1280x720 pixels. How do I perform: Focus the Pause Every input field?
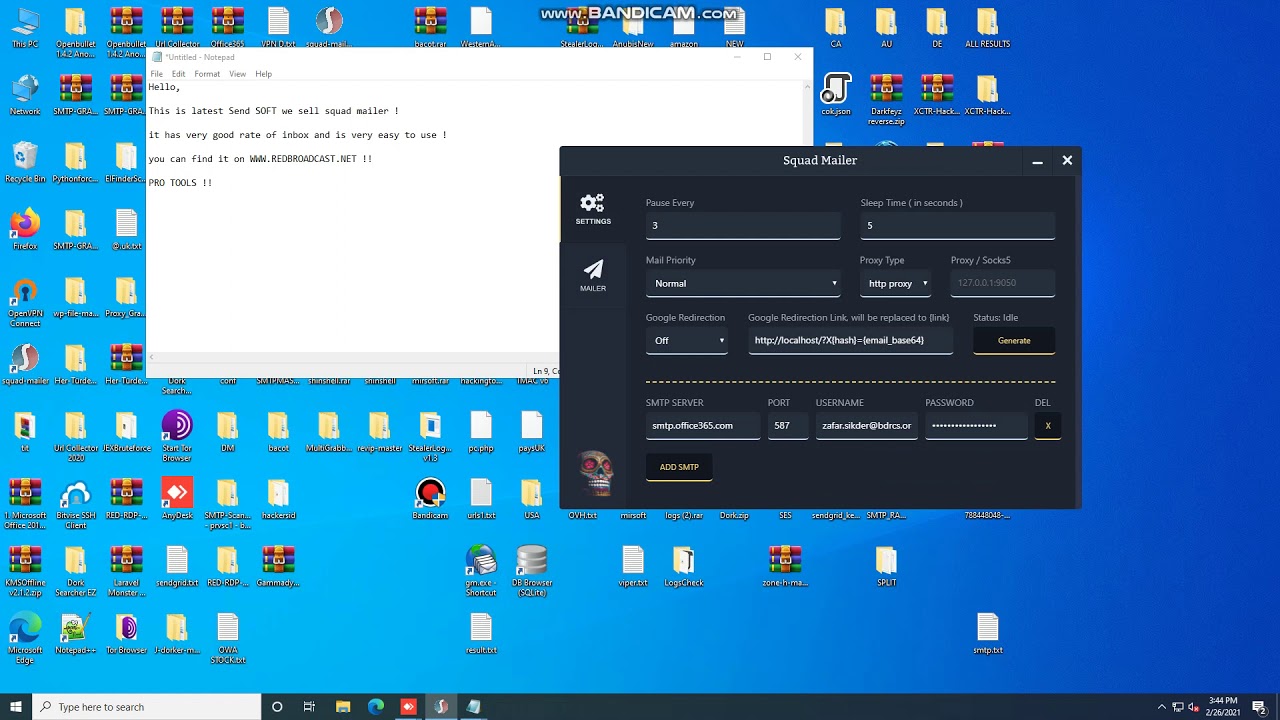743,226
